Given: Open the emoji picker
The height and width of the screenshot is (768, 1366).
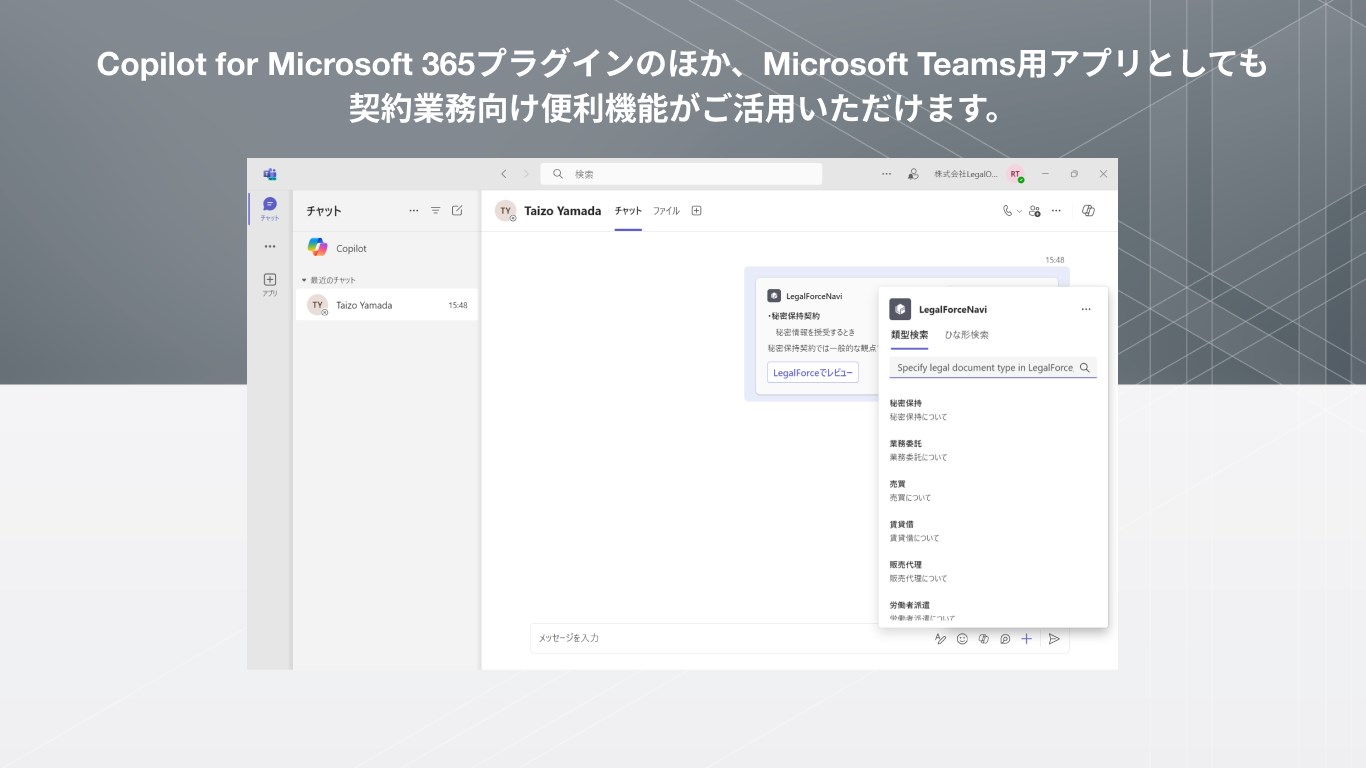Looking at the screenshot, I should 962,638.
